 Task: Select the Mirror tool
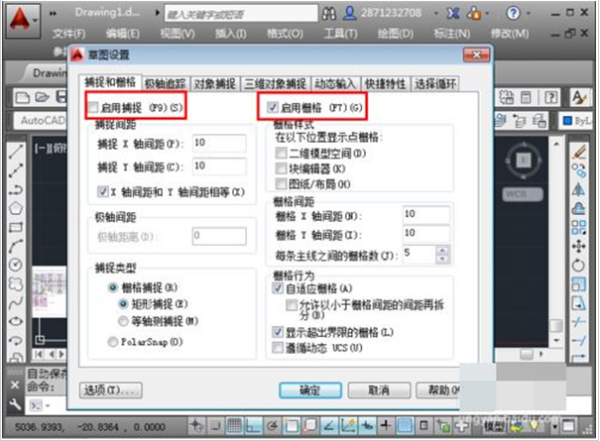click(579, 189)
